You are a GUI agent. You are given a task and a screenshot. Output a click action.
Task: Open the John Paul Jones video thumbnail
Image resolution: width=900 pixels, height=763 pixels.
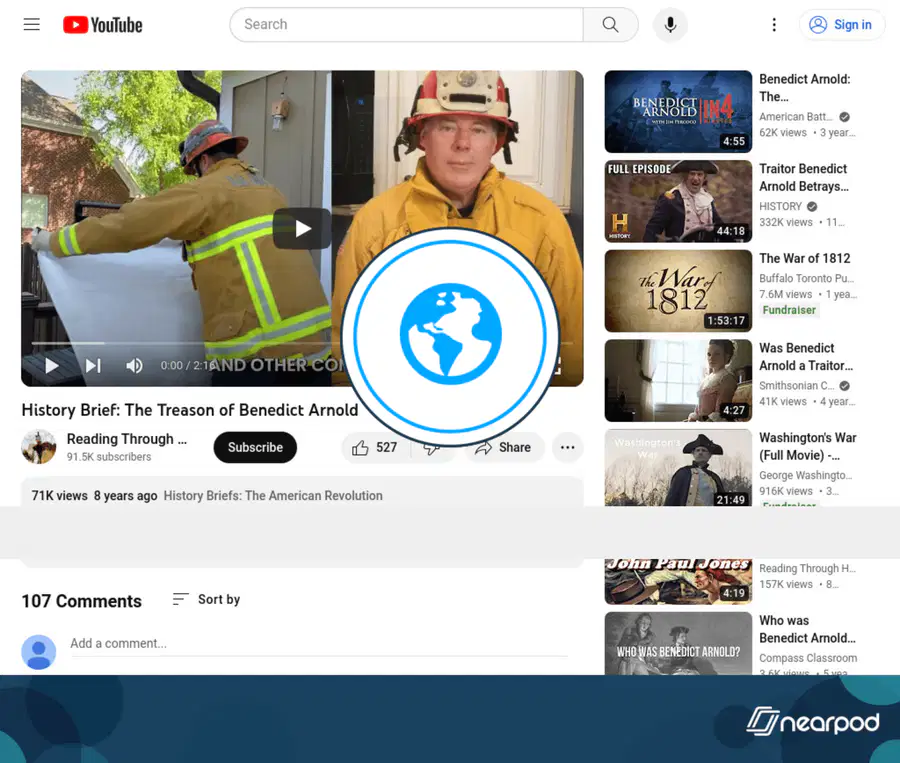[x=678, y=581]
